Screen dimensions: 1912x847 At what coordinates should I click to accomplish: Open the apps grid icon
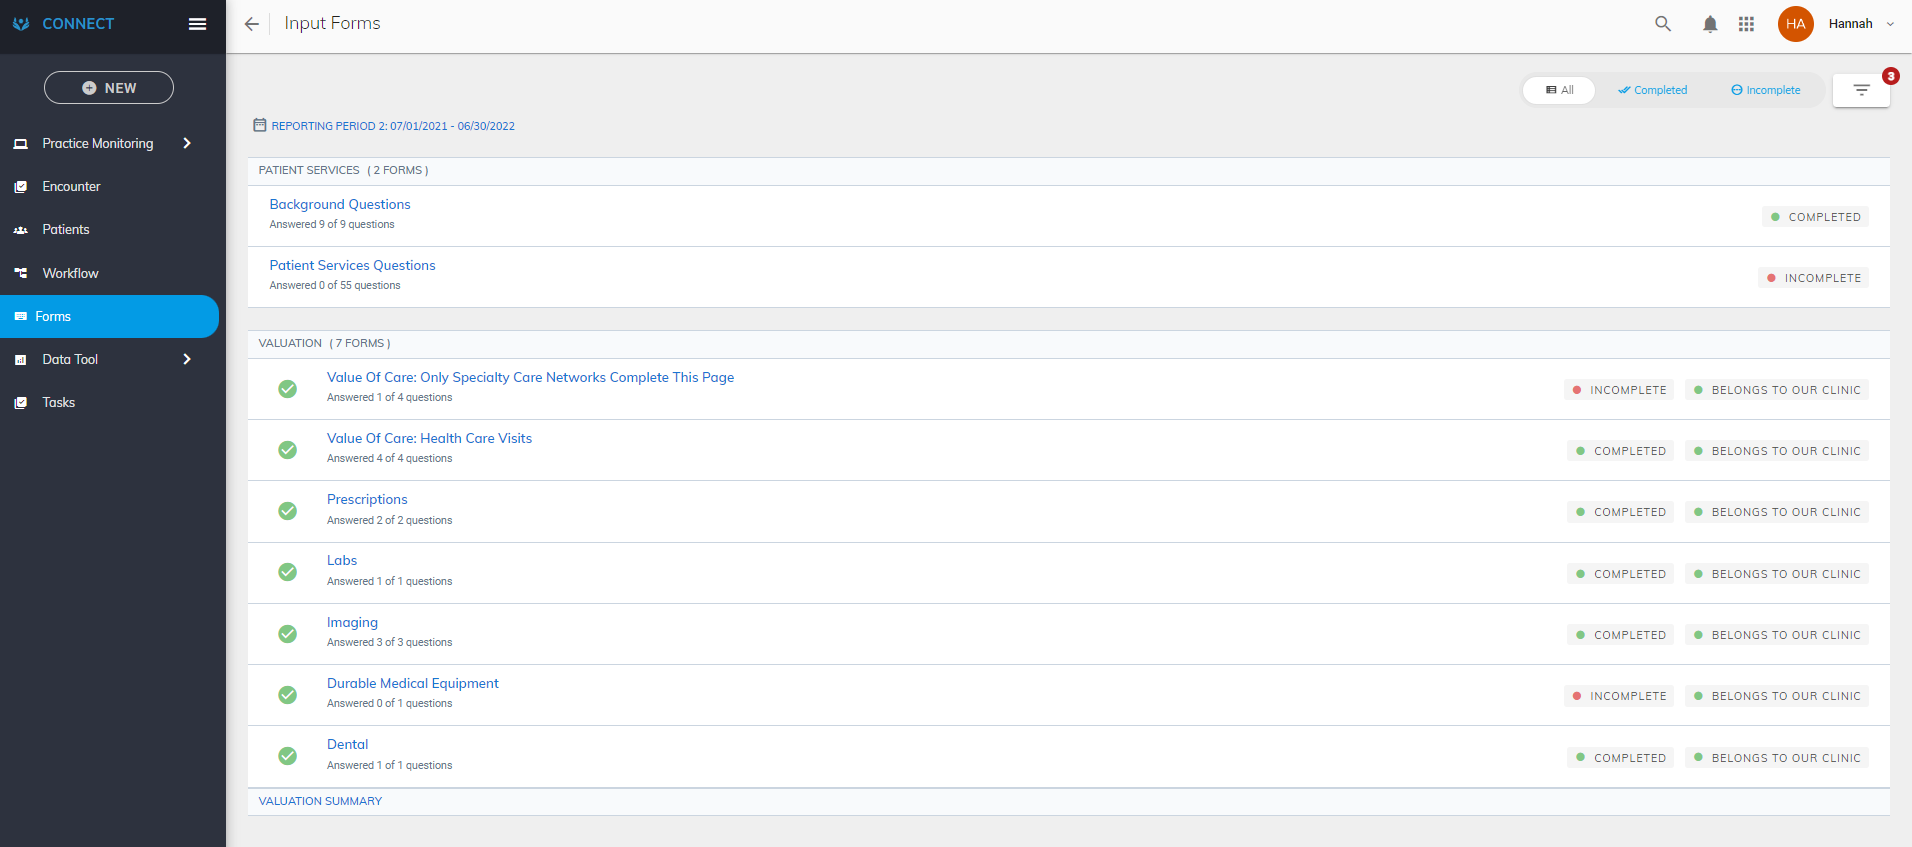coord(1746,24)
